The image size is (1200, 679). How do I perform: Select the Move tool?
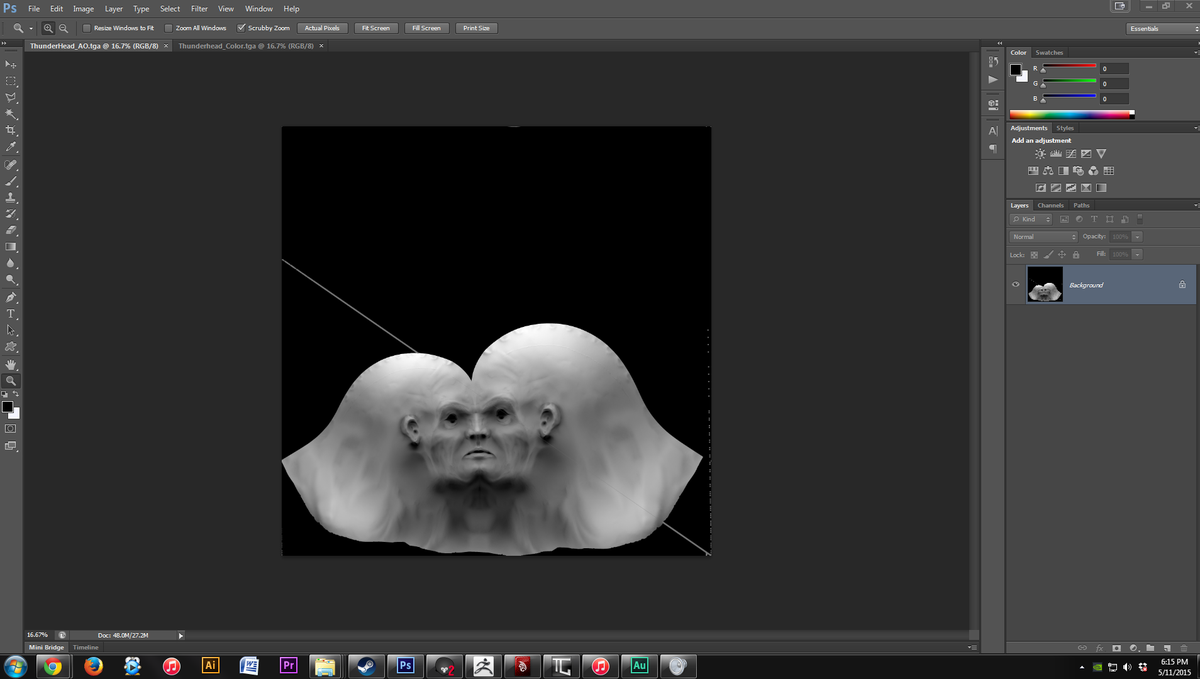11,64
